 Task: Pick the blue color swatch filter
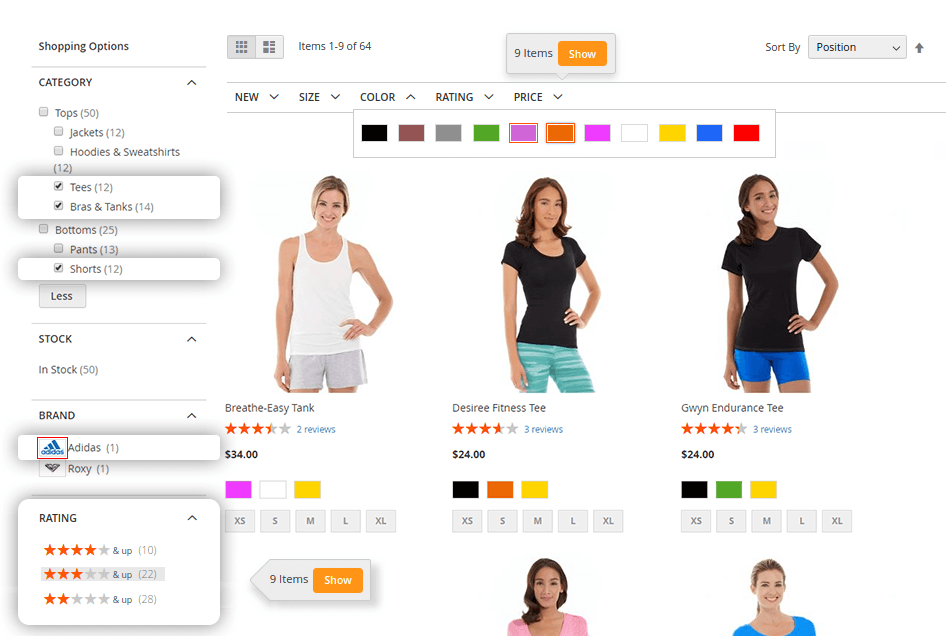(x=710, y=133)
